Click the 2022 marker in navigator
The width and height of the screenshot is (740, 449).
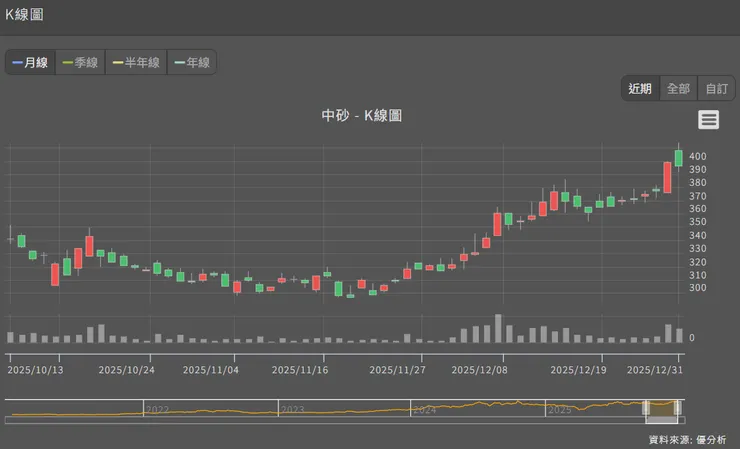point(158,409)
